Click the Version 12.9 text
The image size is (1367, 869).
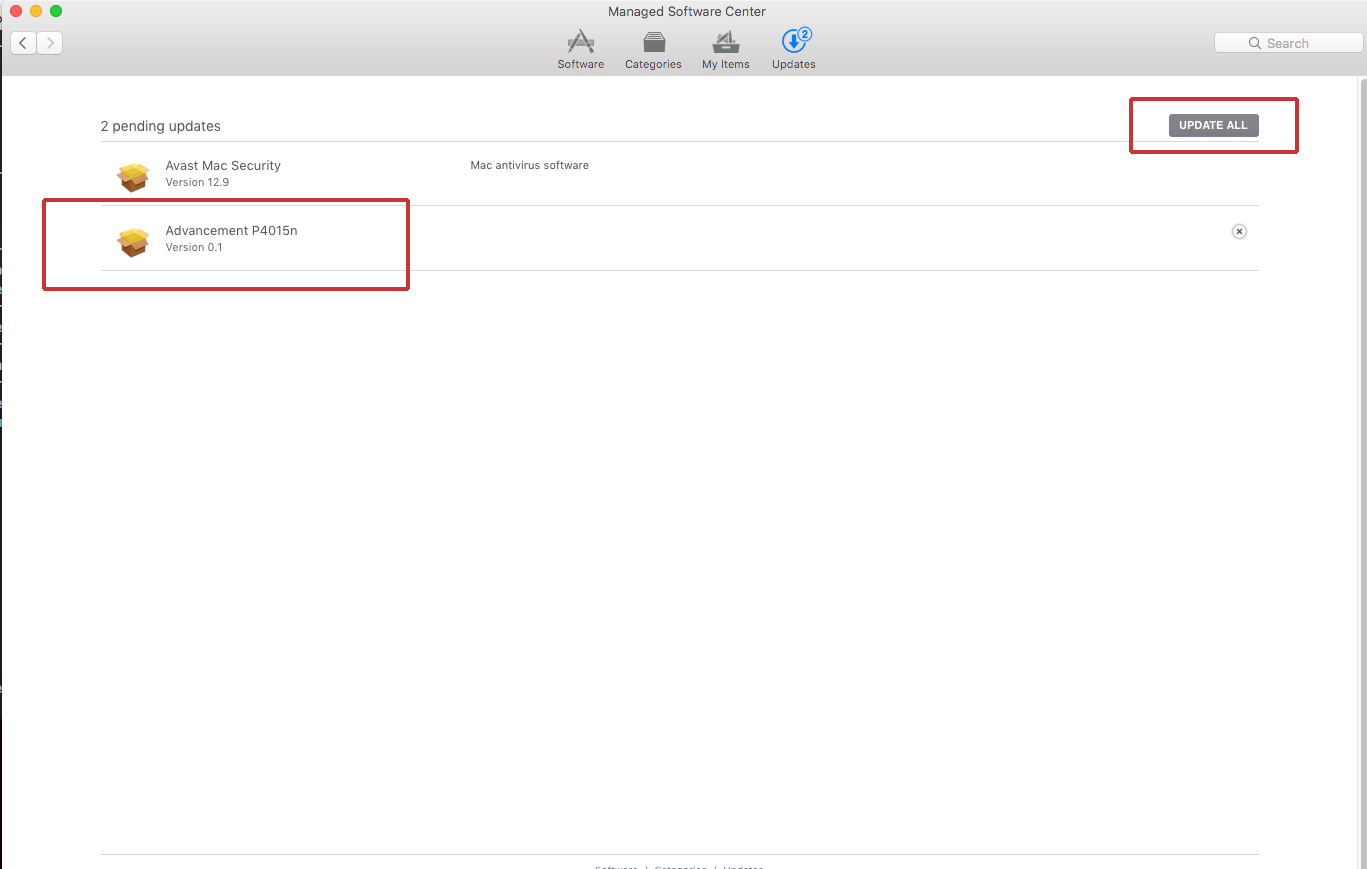(197, 183)
